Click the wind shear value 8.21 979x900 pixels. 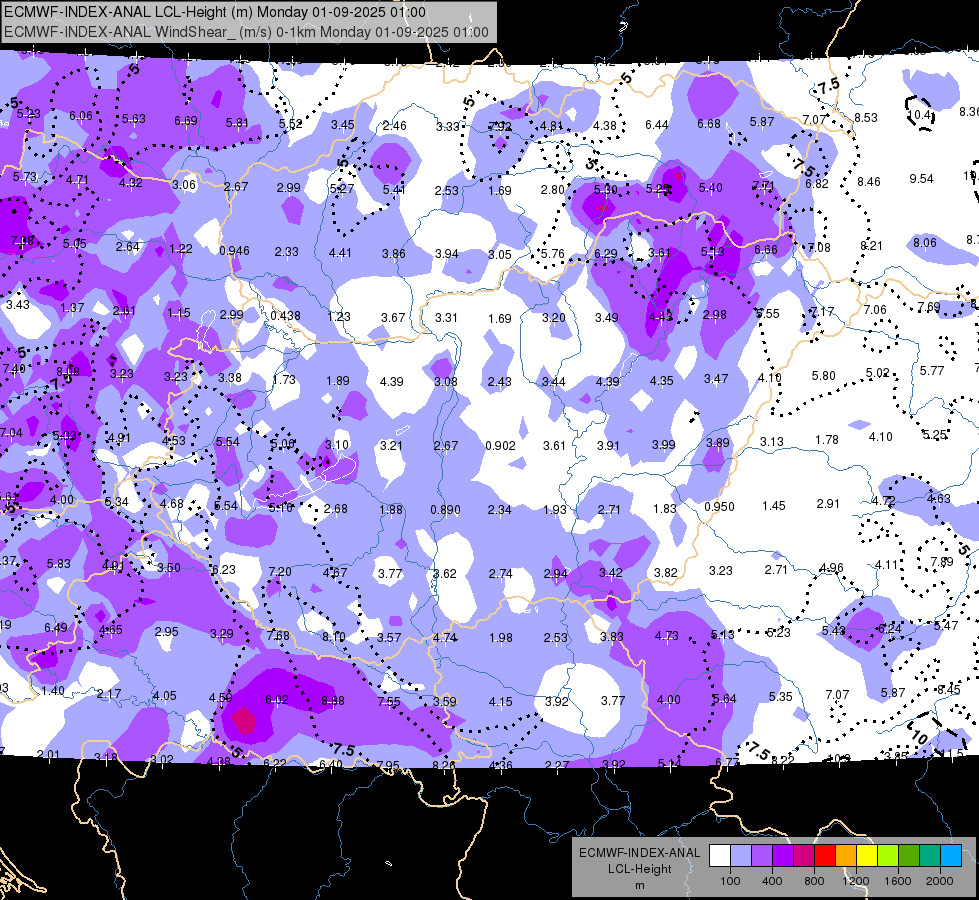(x=871, y=245)
